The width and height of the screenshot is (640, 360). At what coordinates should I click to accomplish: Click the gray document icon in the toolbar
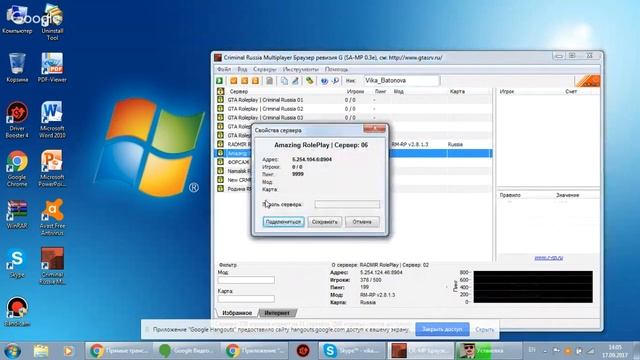pyautogui.click(x=269, y=81)
